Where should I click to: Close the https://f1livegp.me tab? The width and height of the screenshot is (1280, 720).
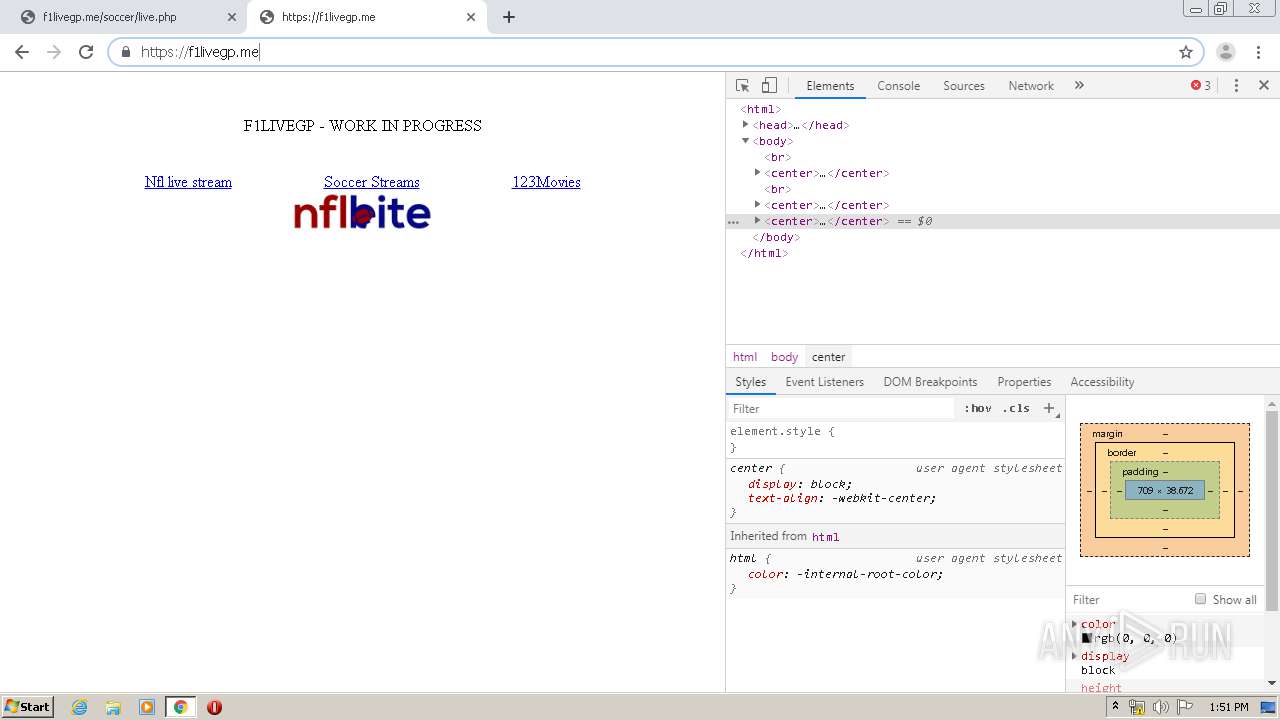(x=471, y=17)
